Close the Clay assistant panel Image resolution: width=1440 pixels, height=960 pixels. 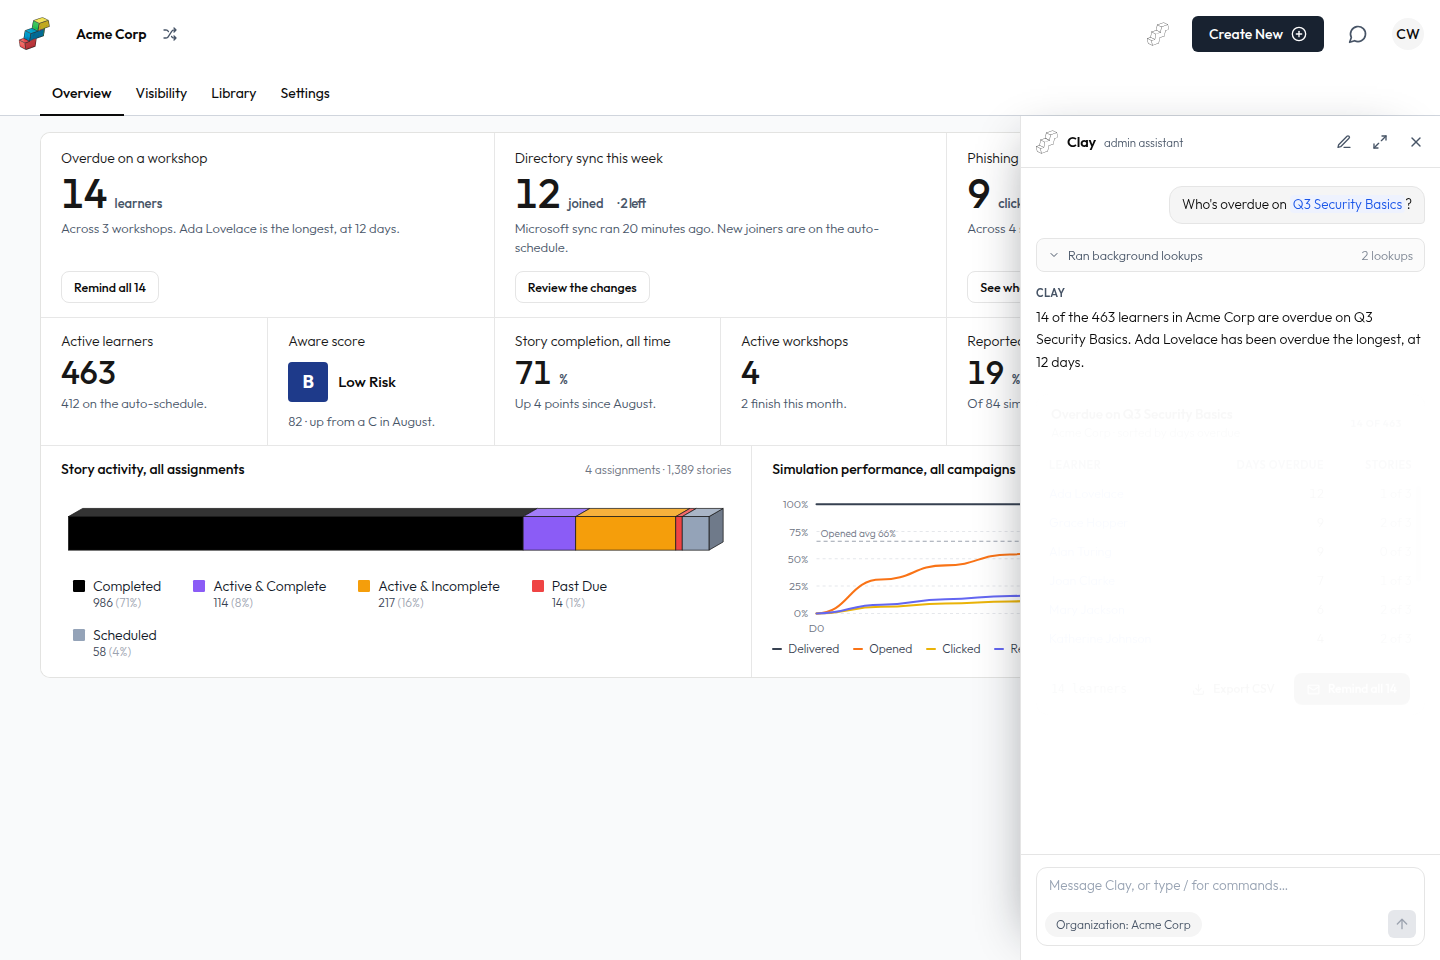[1416, 142]
